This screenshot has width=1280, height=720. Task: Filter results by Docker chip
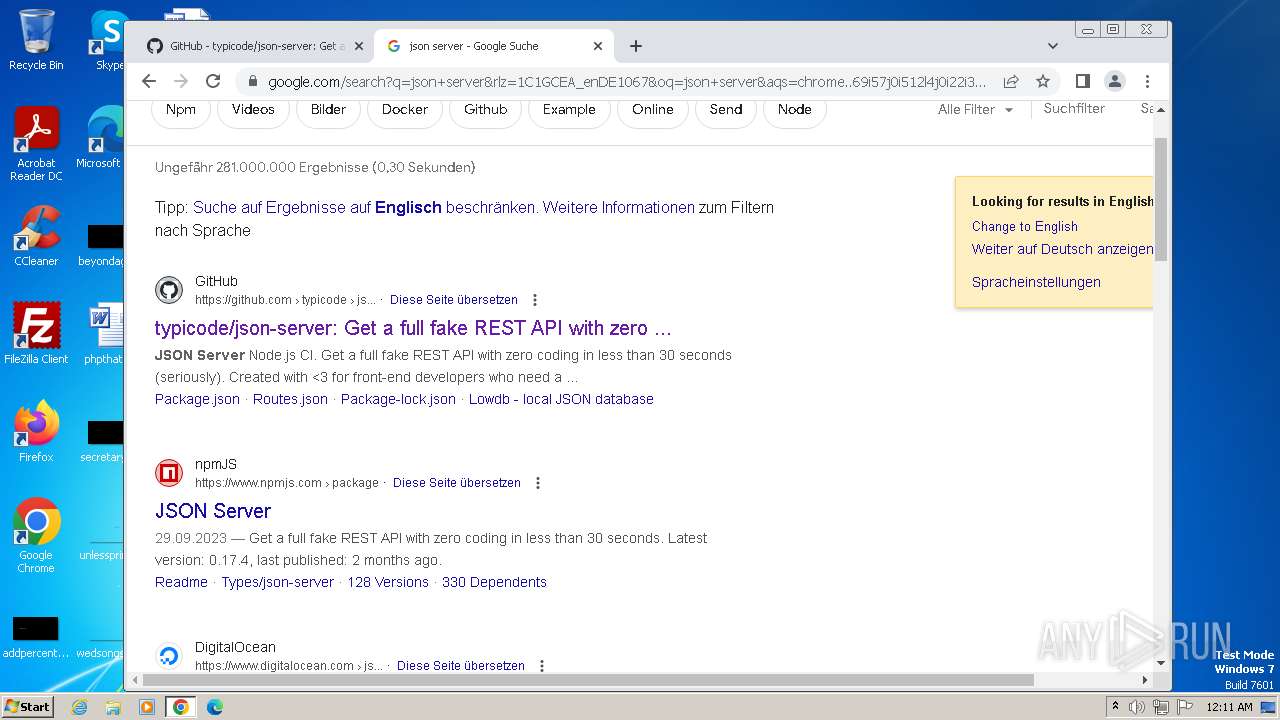click(x=405, y=110)
